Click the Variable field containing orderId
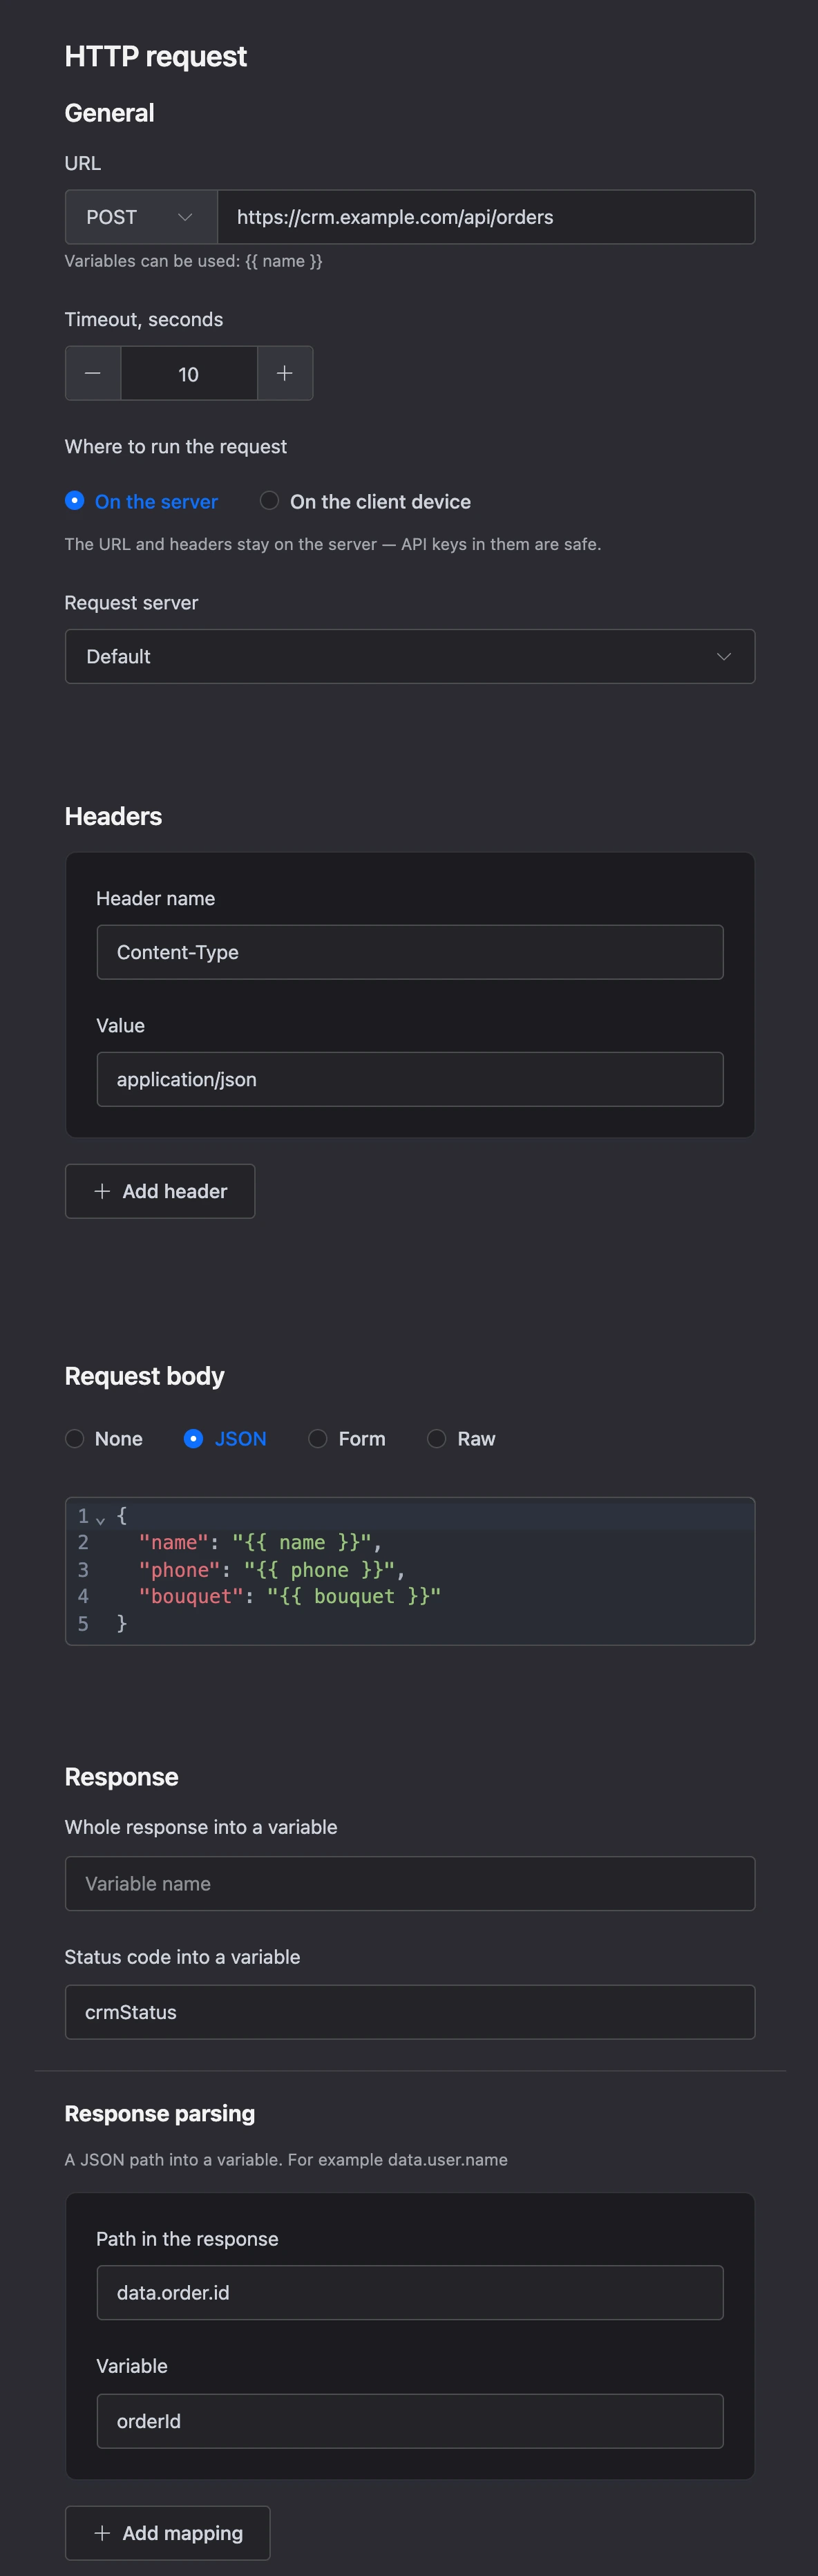Viewport: 818px width, 2576px height. click(410, 2420)
